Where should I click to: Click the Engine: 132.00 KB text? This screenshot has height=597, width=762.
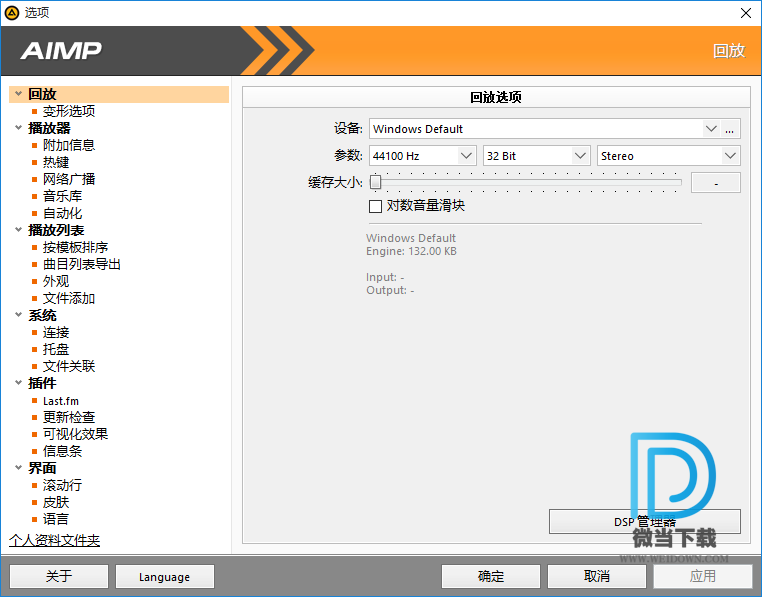click(x=411, y=251)
